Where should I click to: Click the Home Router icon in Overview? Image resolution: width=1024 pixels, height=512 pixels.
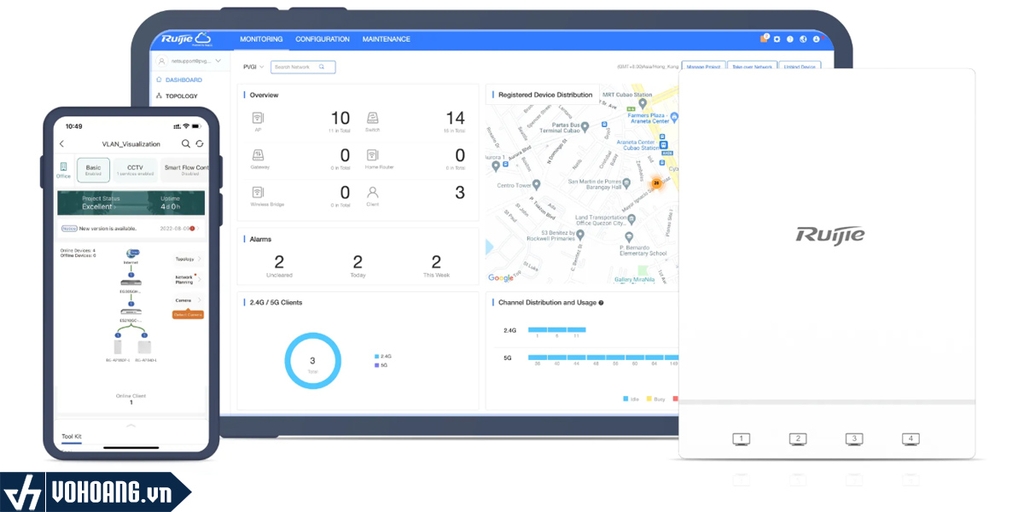372,155
